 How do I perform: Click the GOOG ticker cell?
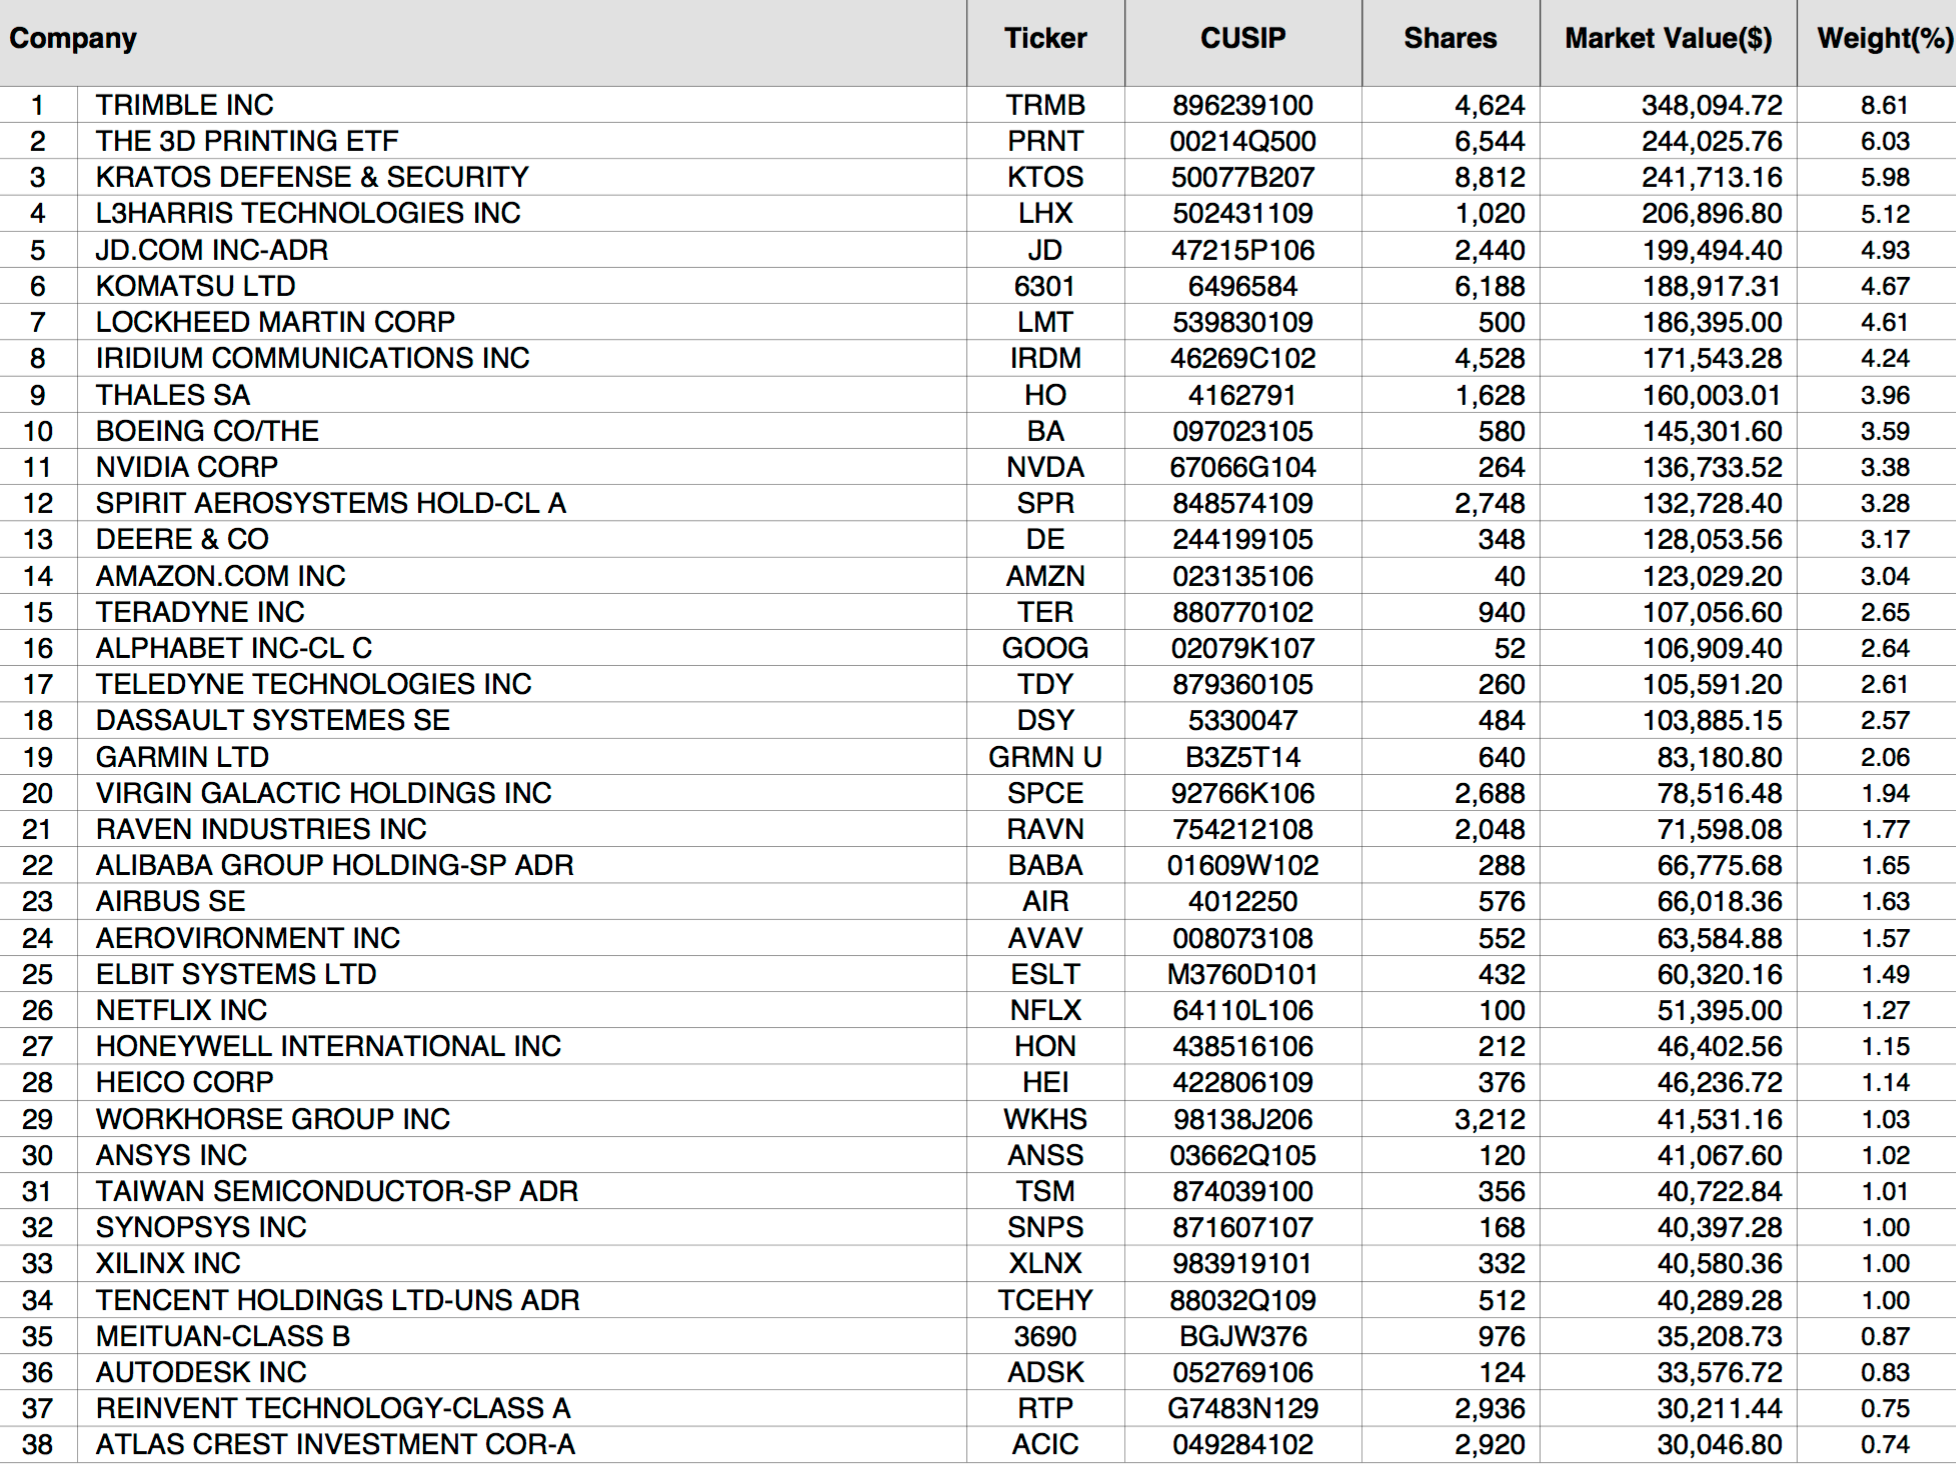1045,648
